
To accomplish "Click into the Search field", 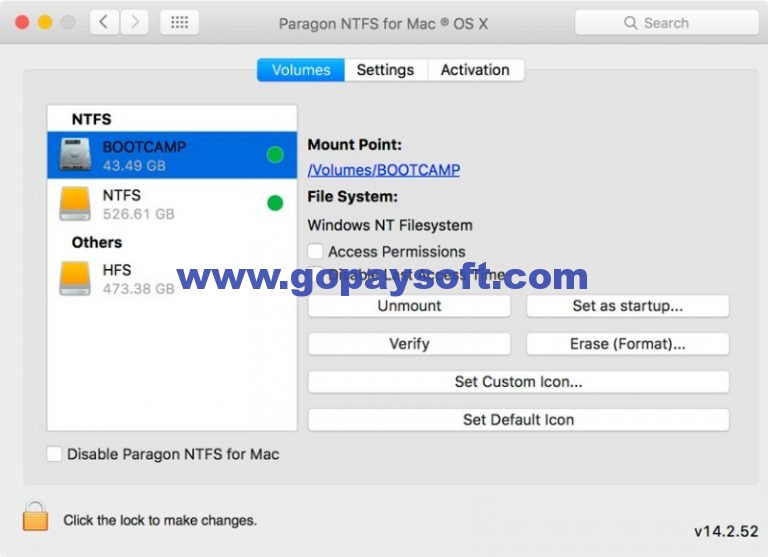I will pos(667,23).
